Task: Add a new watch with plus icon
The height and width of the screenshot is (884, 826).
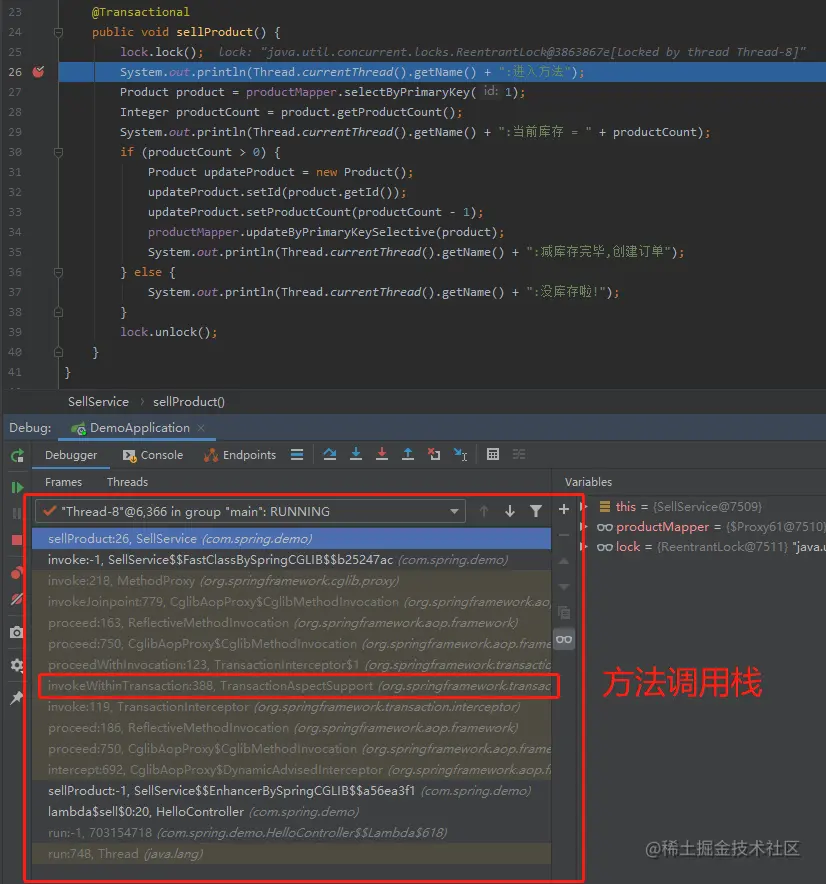Action: pyautogui.click(x=563, y=510)
